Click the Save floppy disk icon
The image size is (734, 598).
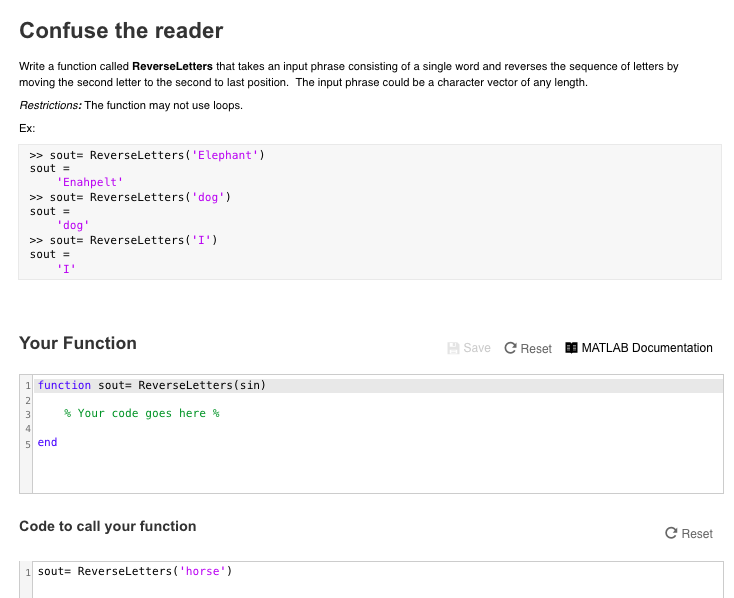(453, 348)
